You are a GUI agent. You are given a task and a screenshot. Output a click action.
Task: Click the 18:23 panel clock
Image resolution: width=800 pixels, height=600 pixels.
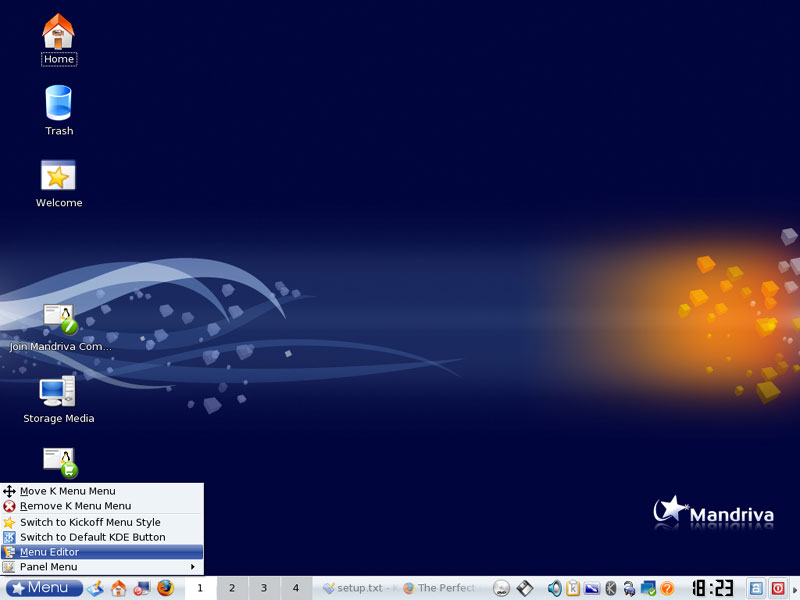tap(713, 588)
